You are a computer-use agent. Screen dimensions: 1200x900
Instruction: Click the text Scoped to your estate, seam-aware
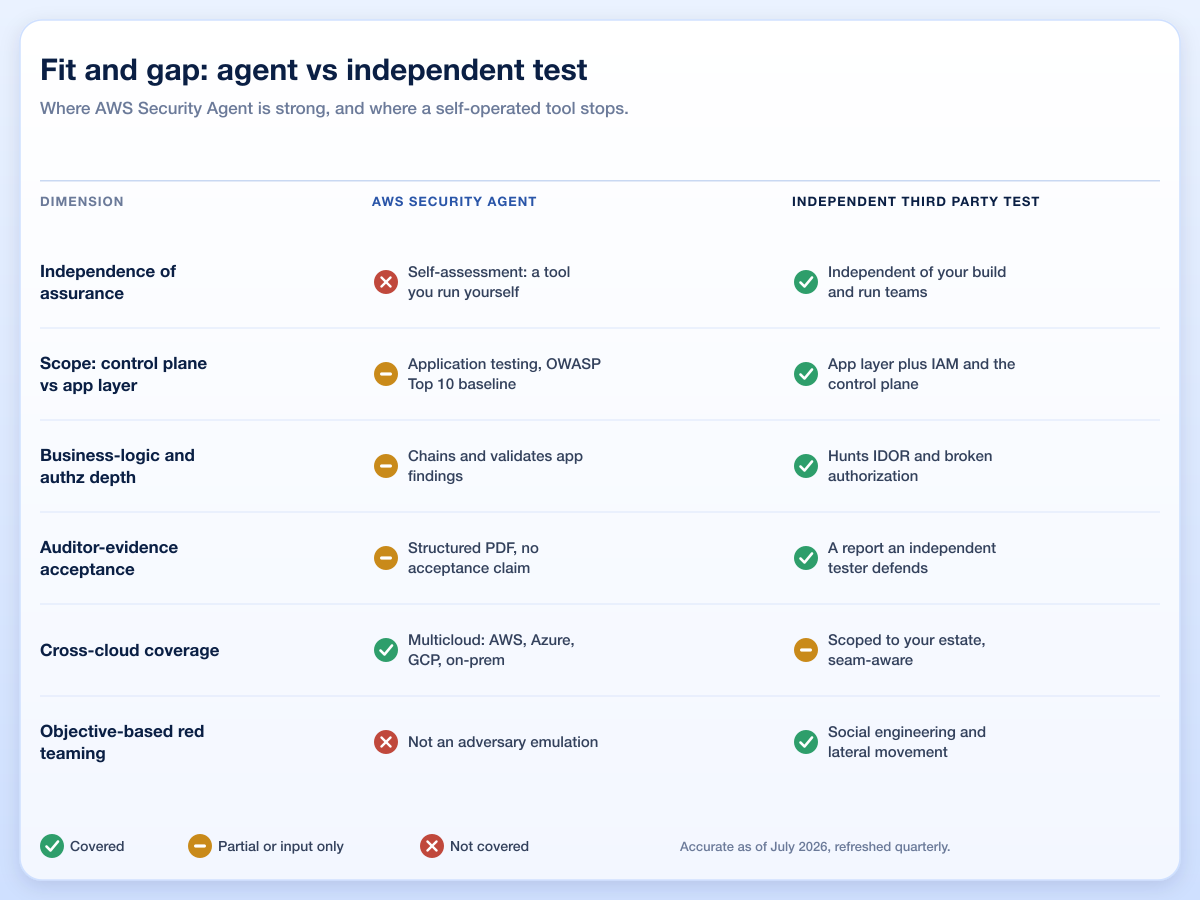point(907,650)
